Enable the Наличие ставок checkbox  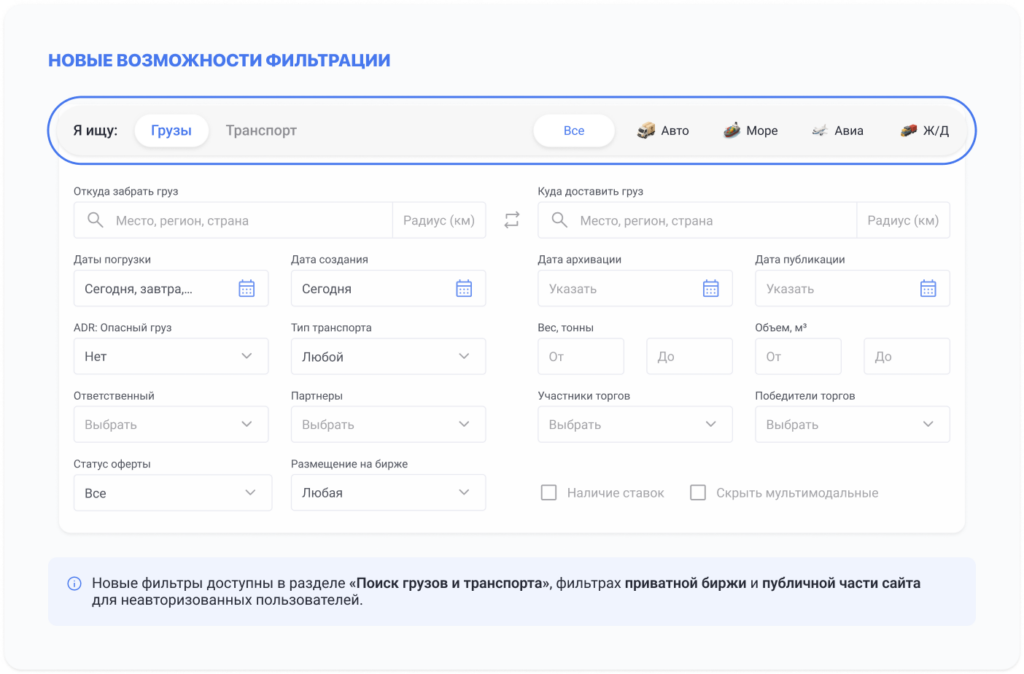[549, 492]
